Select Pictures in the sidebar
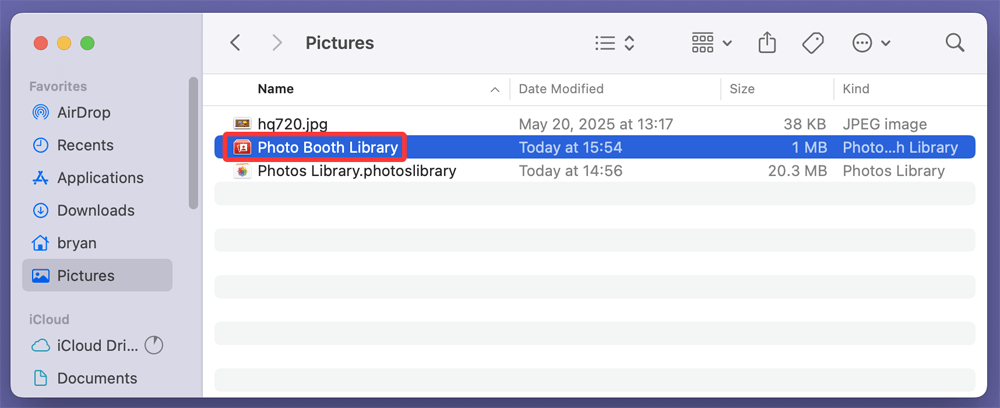Viewport: 1000px width, 408px height. (97, 275)
